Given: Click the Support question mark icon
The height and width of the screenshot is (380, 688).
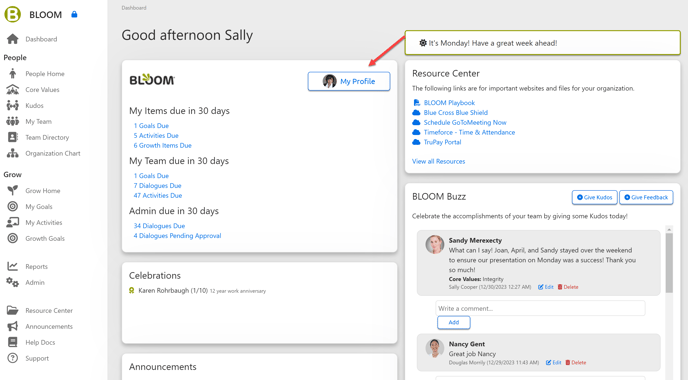Looking at the screenshot, I should click(13, 358).
